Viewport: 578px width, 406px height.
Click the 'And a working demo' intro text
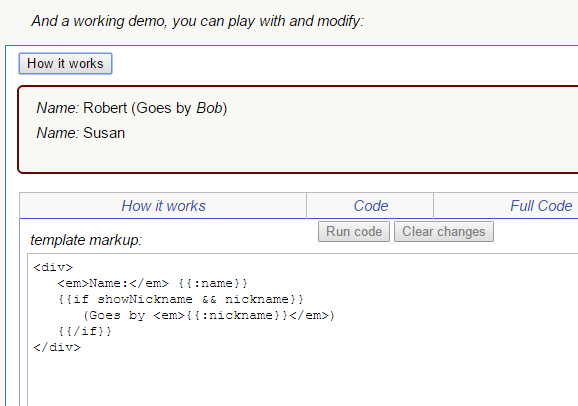pos(198,21)
